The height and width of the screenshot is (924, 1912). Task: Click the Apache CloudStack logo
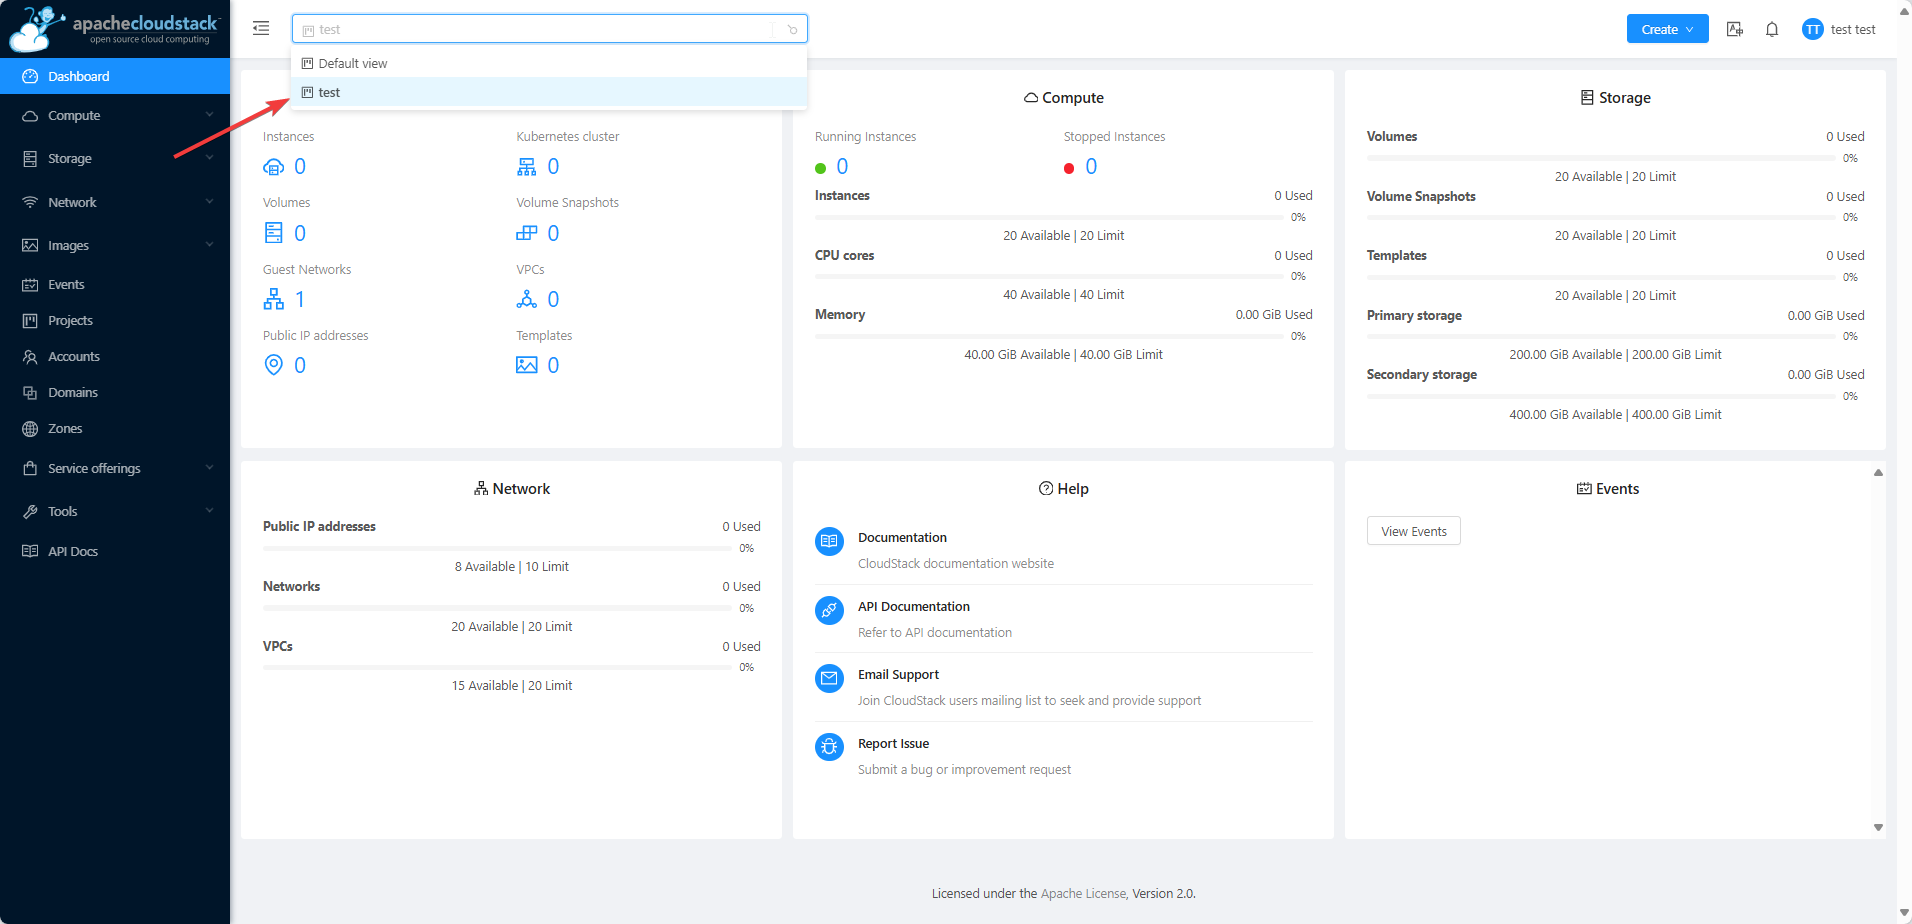click(114, 29)
